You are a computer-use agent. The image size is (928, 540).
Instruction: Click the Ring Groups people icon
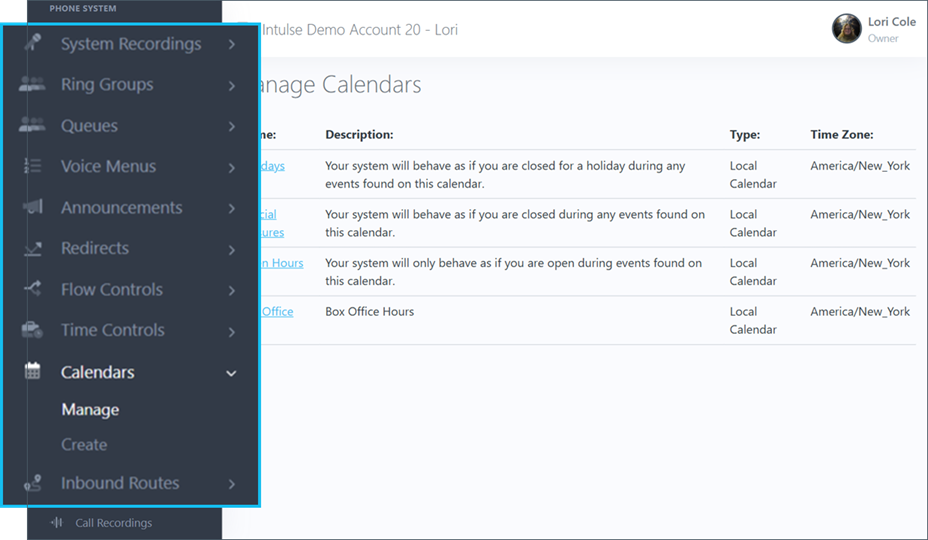tap(33, 85)
